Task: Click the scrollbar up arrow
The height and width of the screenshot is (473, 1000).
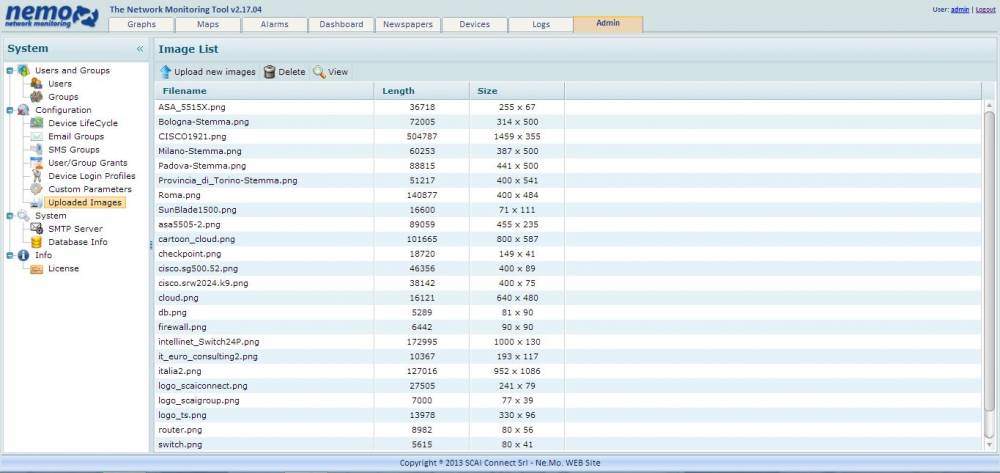Action: click(989, 105)
